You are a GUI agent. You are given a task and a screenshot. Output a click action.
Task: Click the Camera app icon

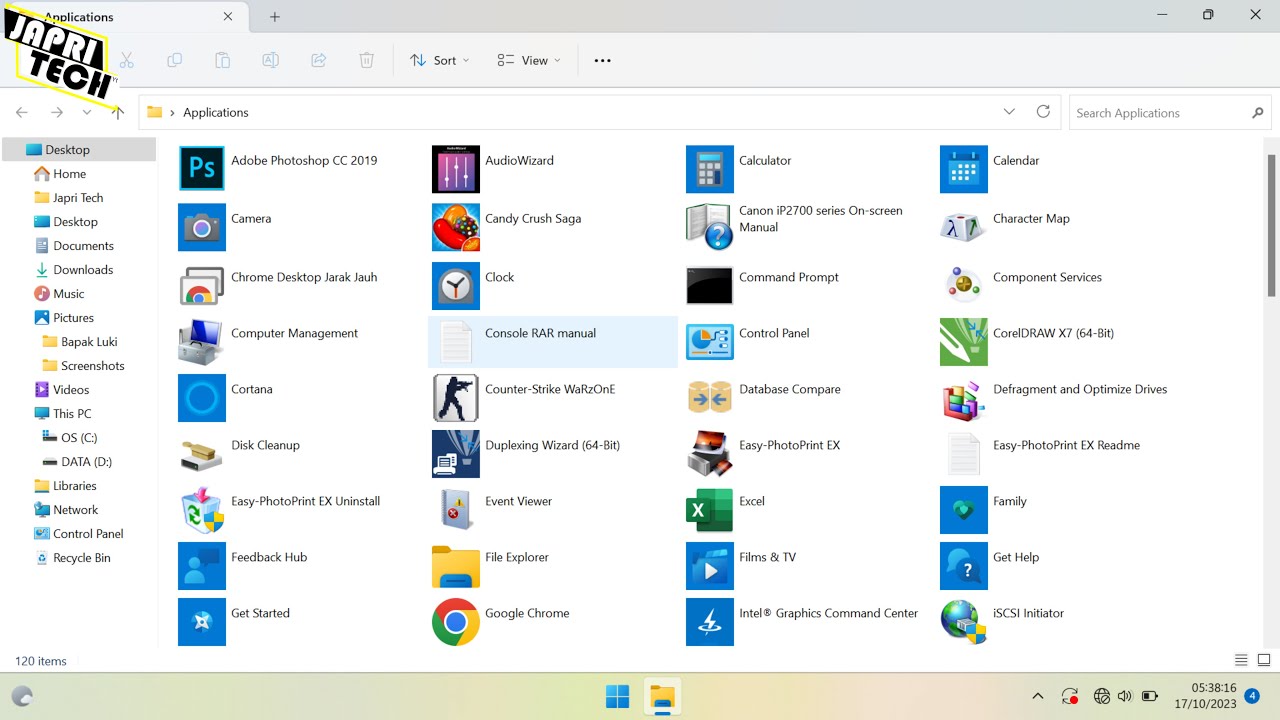pyautogui.click(x=202, y=227)
